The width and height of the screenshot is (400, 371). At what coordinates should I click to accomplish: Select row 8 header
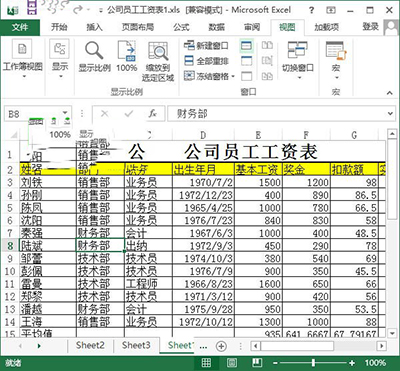click(10, 246)
